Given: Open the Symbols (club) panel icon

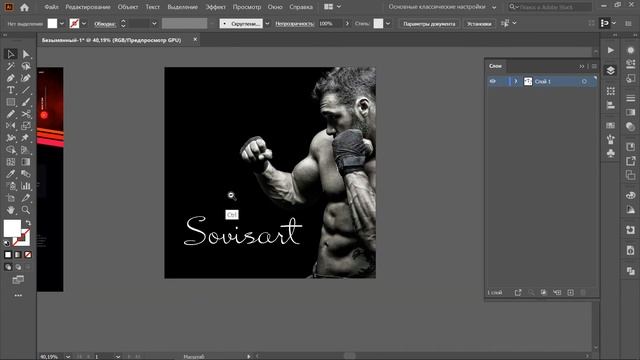Looking at the screenshot, I should coord(611,153).
